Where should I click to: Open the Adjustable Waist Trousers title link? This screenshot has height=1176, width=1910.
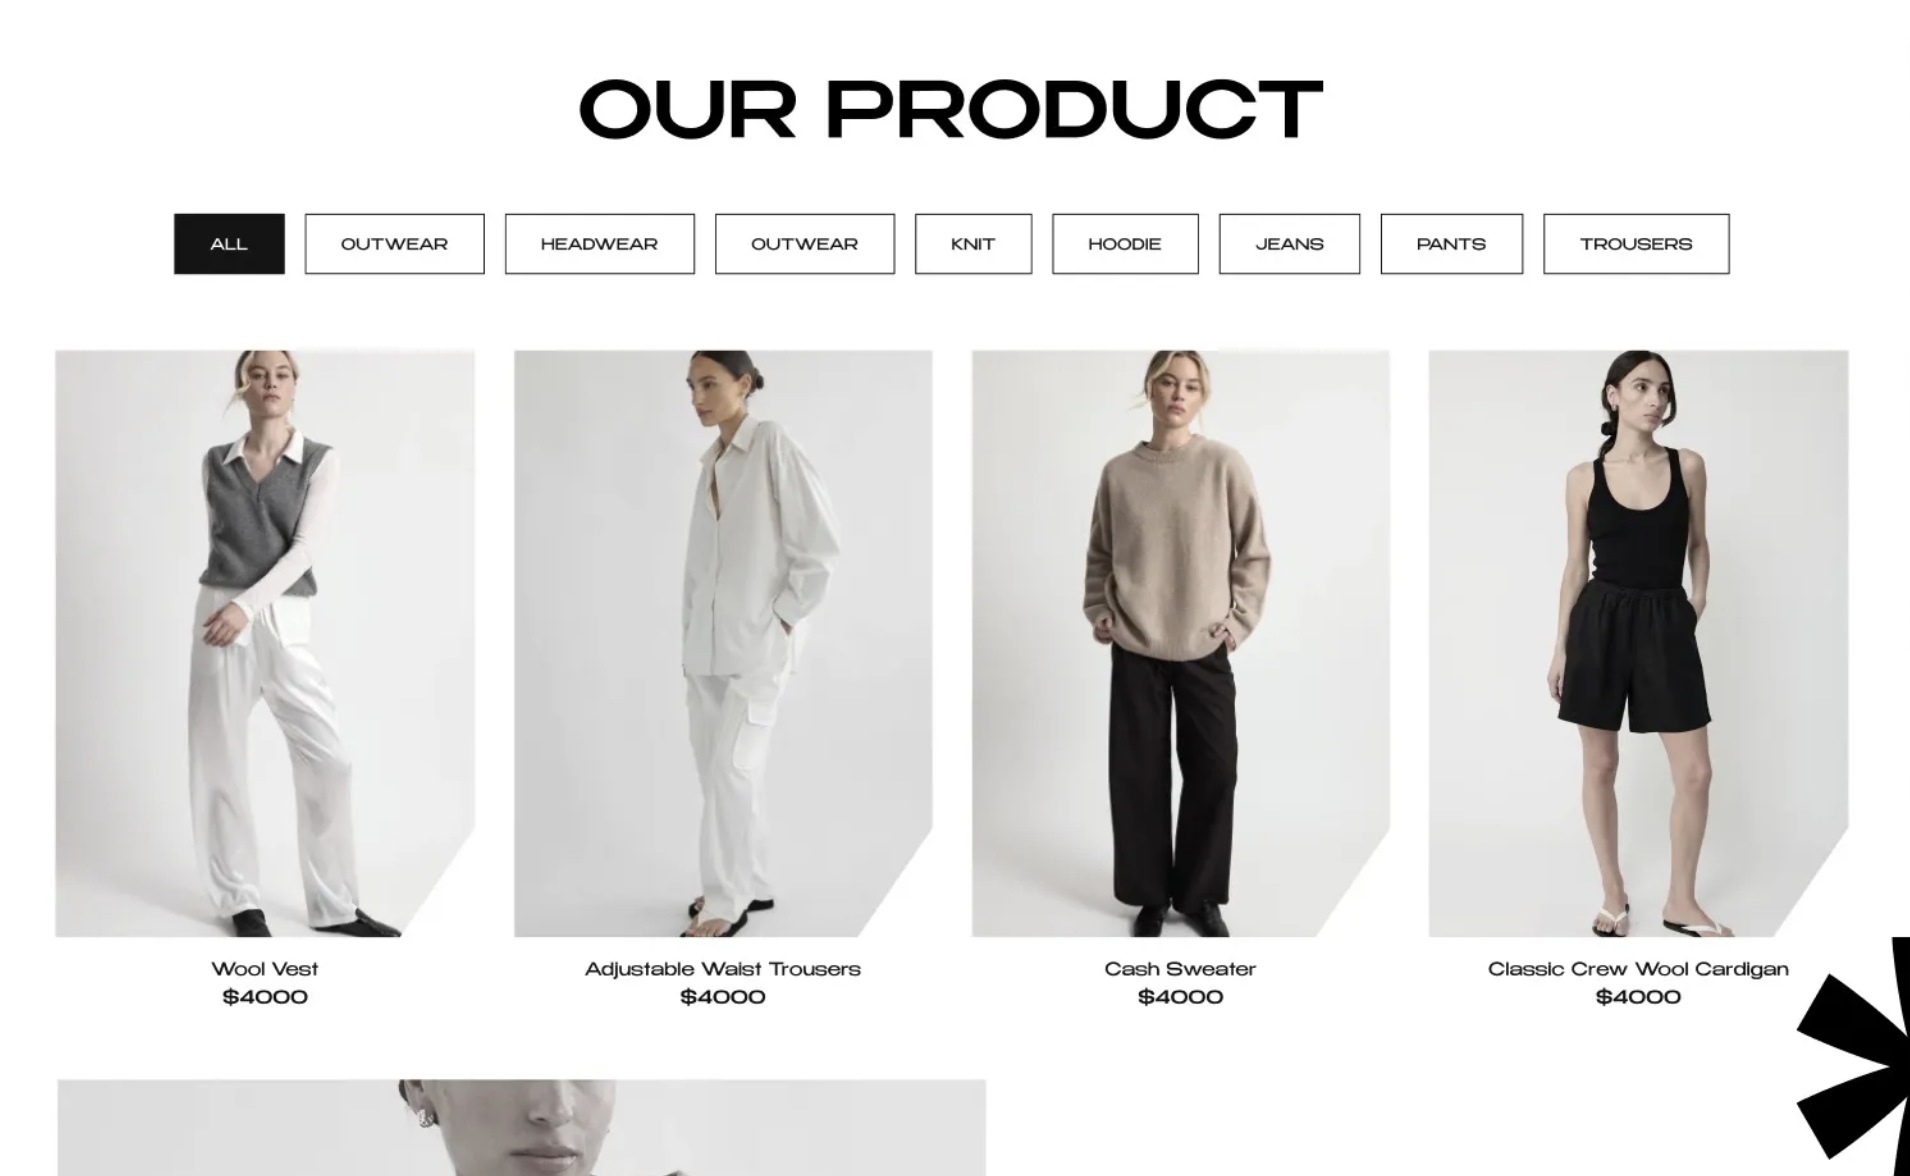(x=723, y=968)
